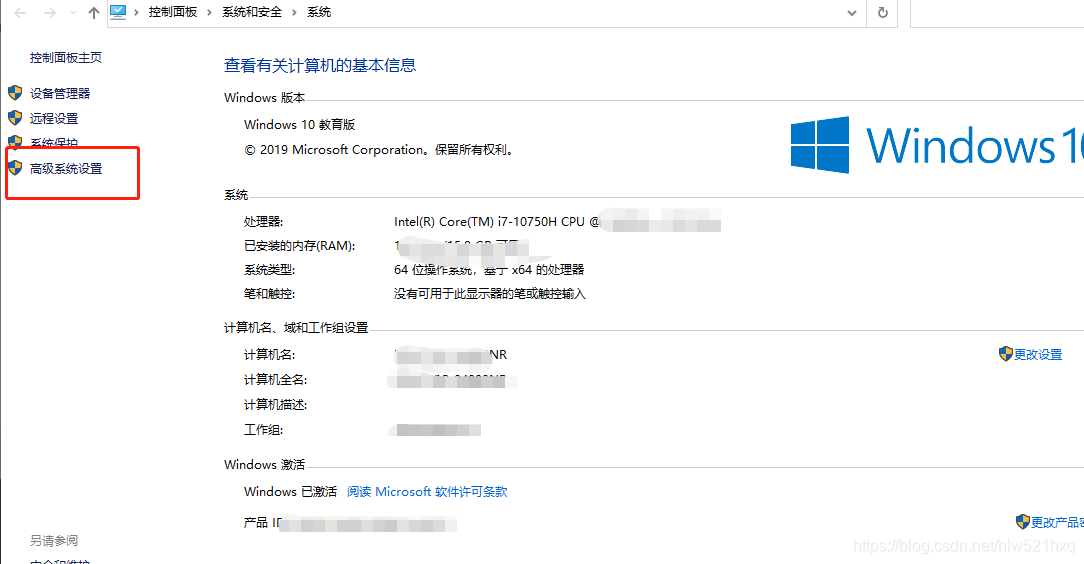The image size is (1084, 564).
Task: Go back with the left arrow
Action: (21, 12)
